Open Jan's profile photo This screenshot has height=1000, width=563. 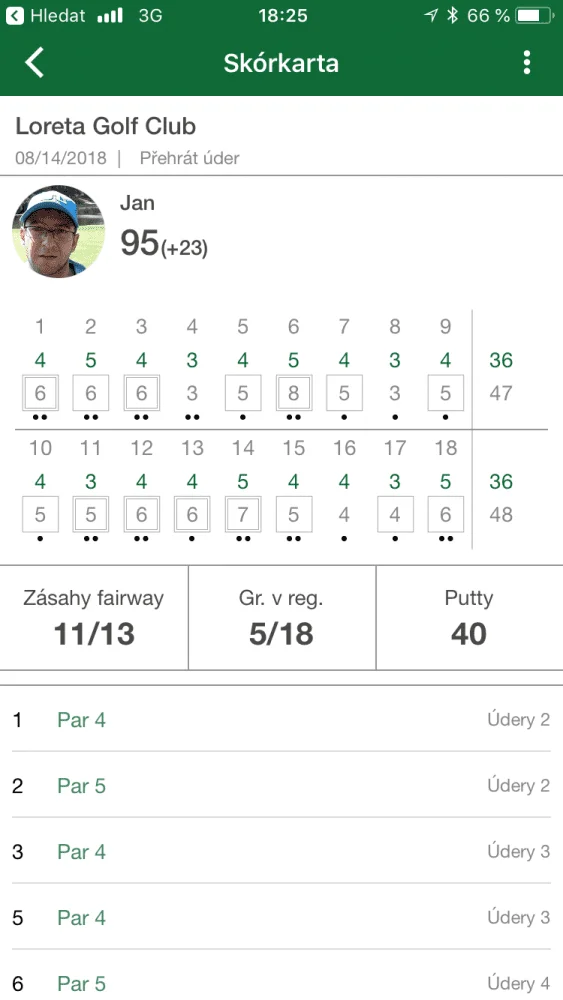(59, 231)
